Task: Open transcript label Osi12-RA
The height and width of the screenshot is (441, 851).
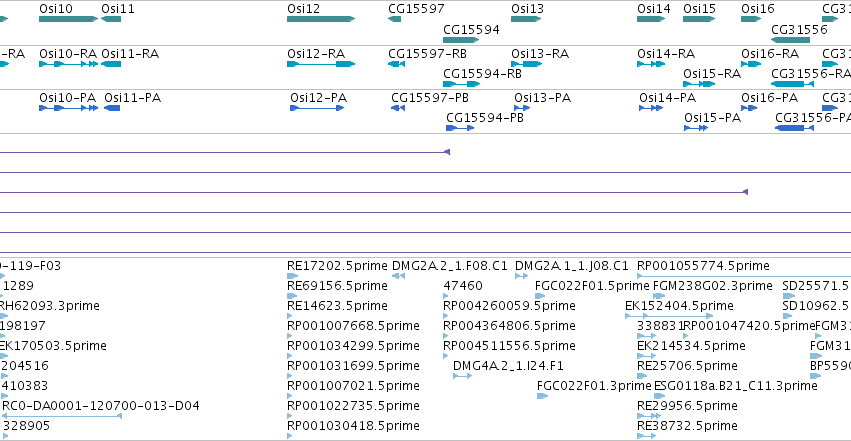Action: [x=316, y=54]
